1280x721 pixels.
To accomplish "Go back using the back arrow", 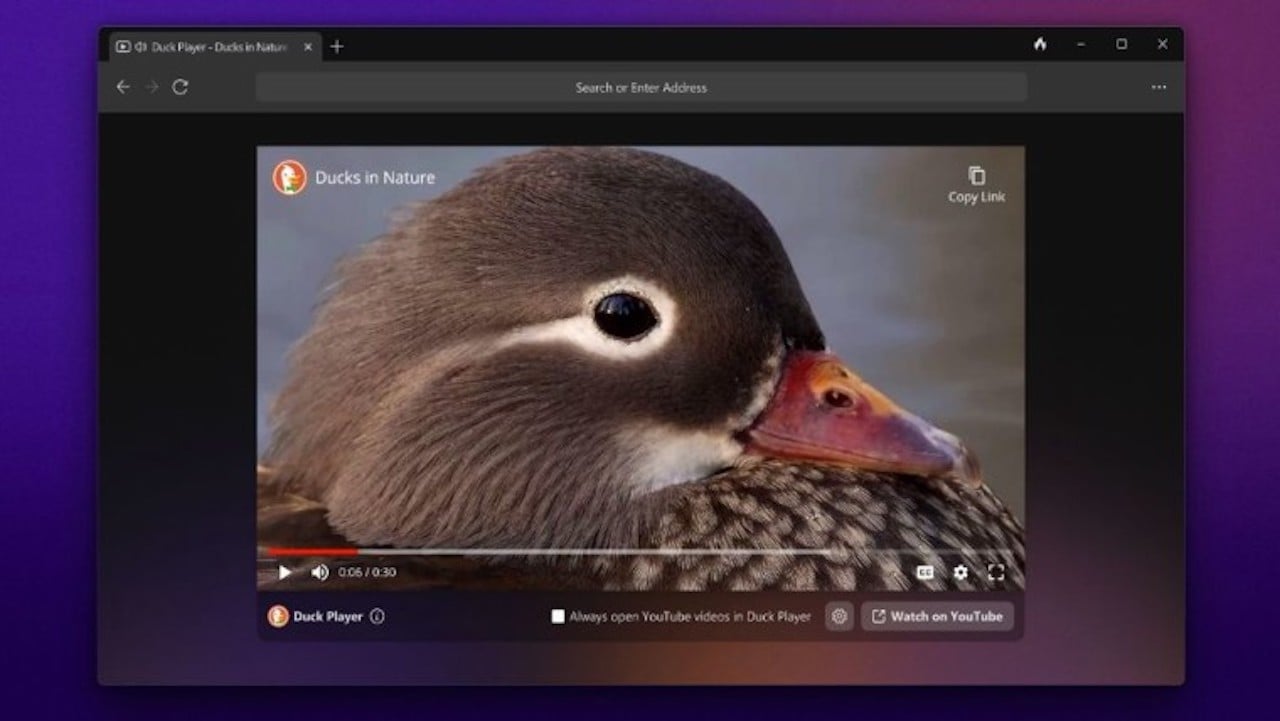I will (123, 87).
